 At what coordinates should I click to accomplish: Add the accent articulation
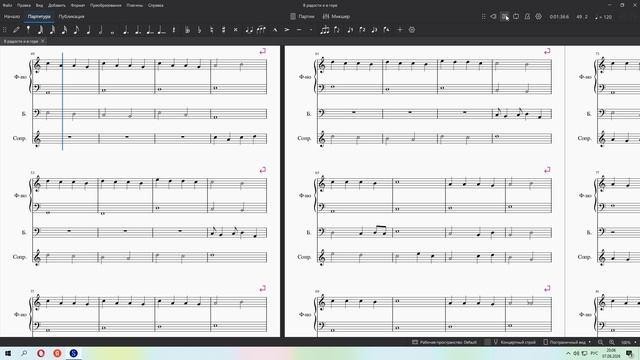(287, 29)
